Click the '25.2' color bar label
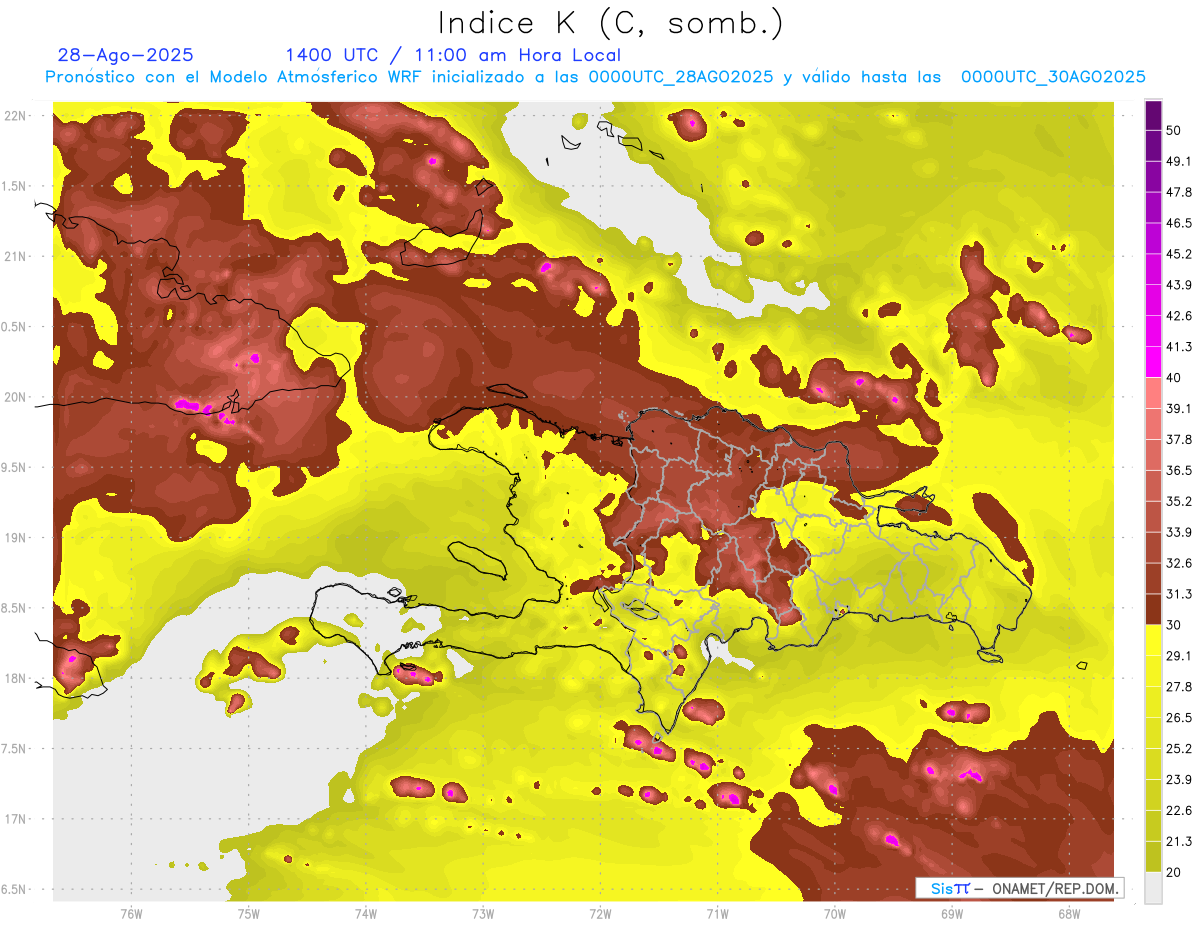This screenshot has height=927, width=1200. (x=1179, y=749)
